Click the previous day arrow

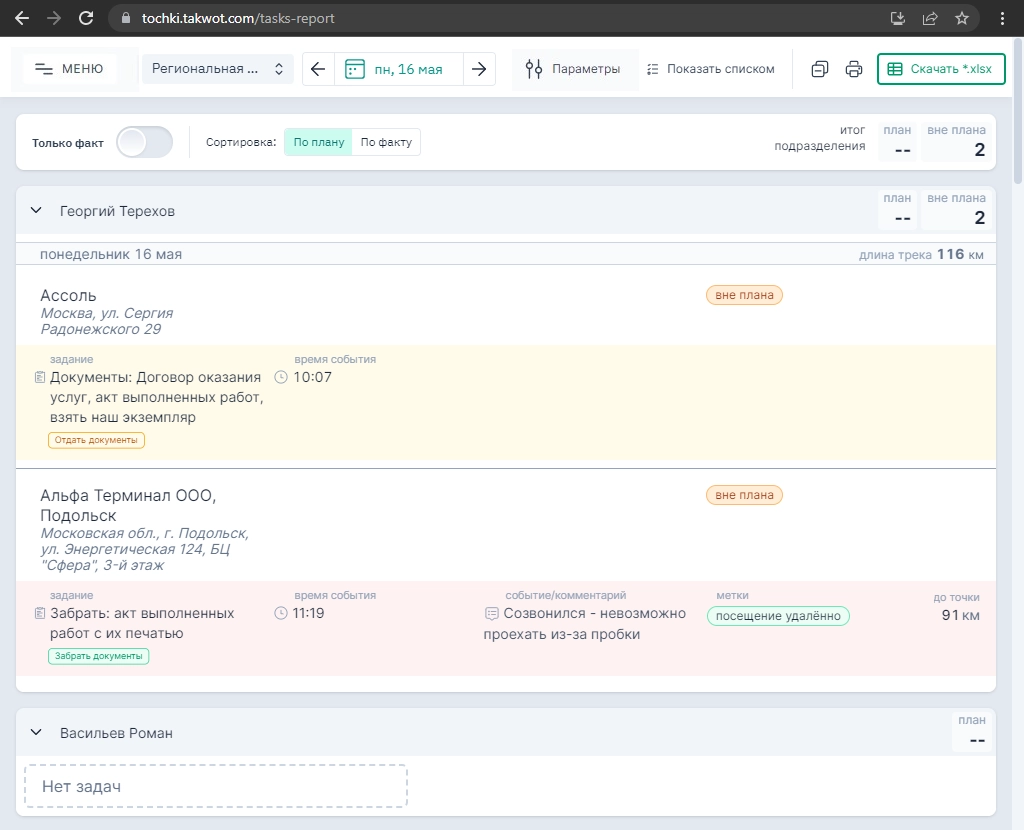point(318,69)
